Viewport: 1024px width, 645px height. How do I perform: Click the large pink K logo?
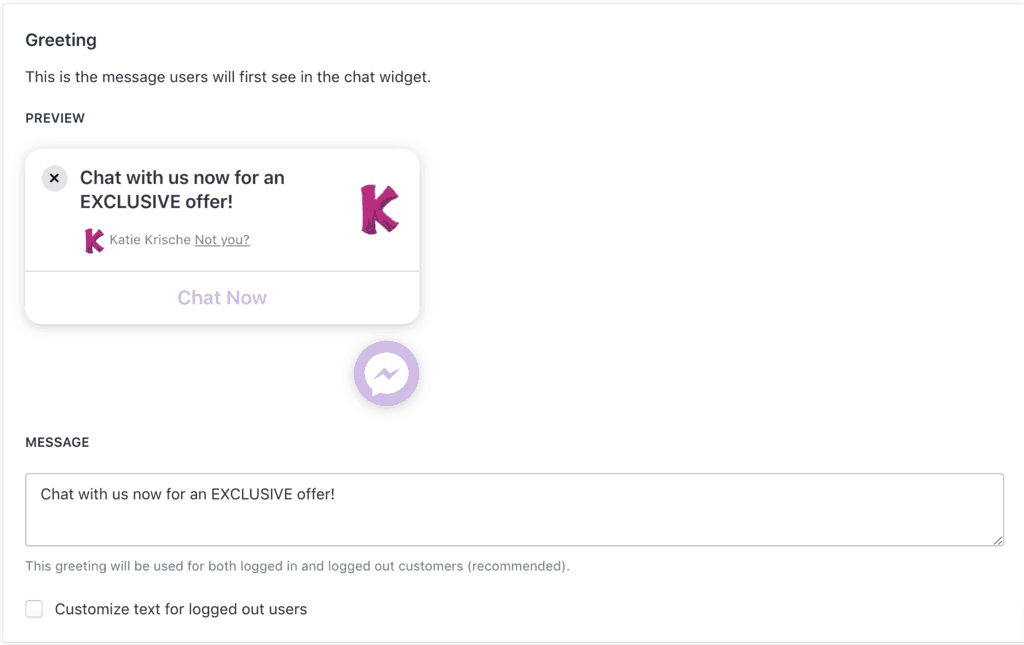[379, 209]
